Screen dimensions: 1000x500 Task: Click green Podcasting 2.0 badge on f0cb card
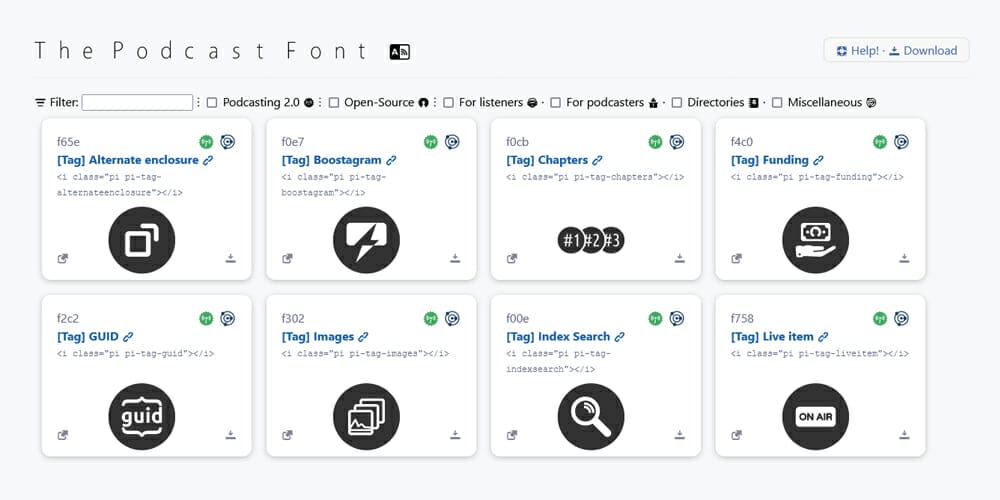coord(656,142)
